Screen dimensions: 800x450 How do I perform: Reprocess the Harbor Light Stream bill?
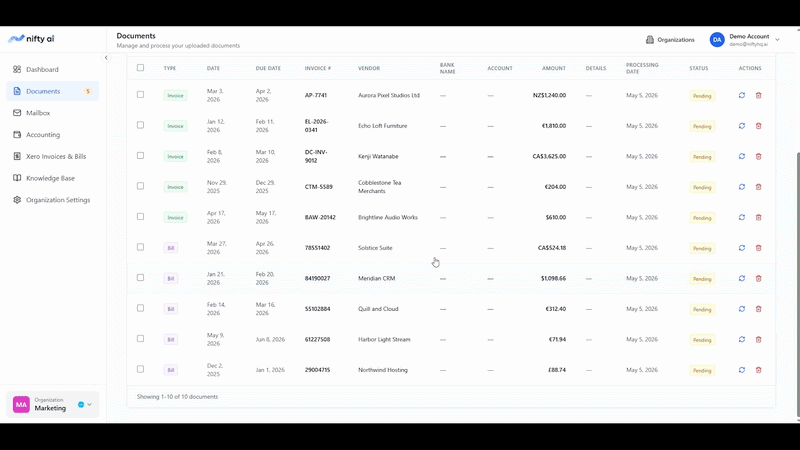(x=742, y=339)
